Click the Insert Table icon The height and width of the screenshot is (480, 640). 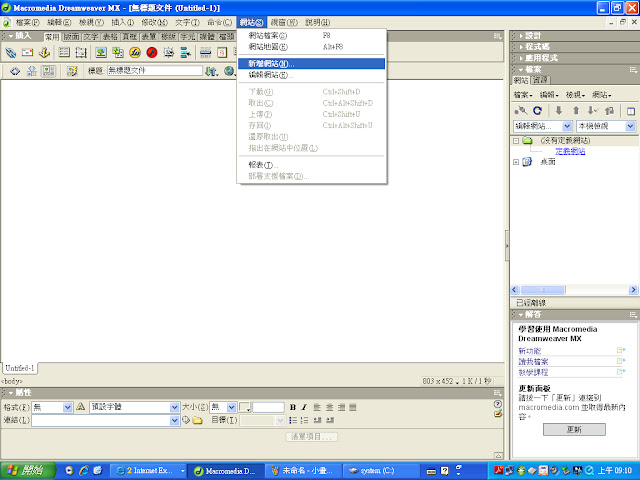point(64,52)
